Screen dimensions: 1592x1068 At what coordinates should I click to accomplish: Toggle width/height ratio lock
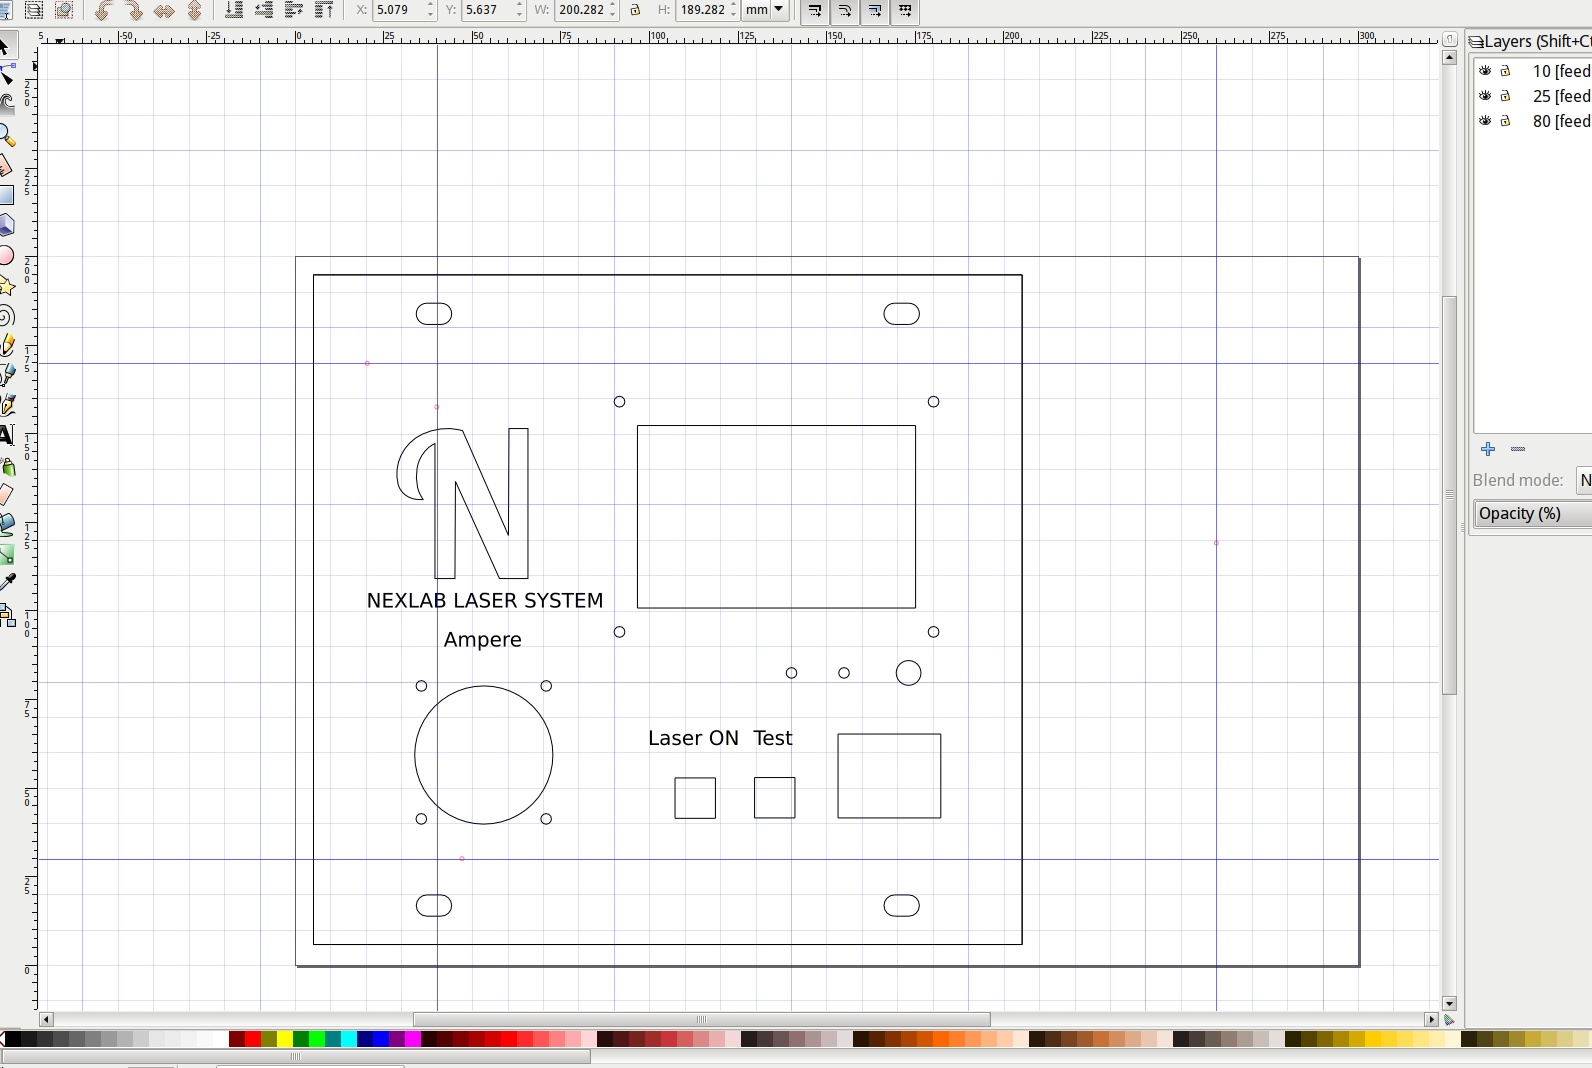pyautogui.click(x=635, y=10)
